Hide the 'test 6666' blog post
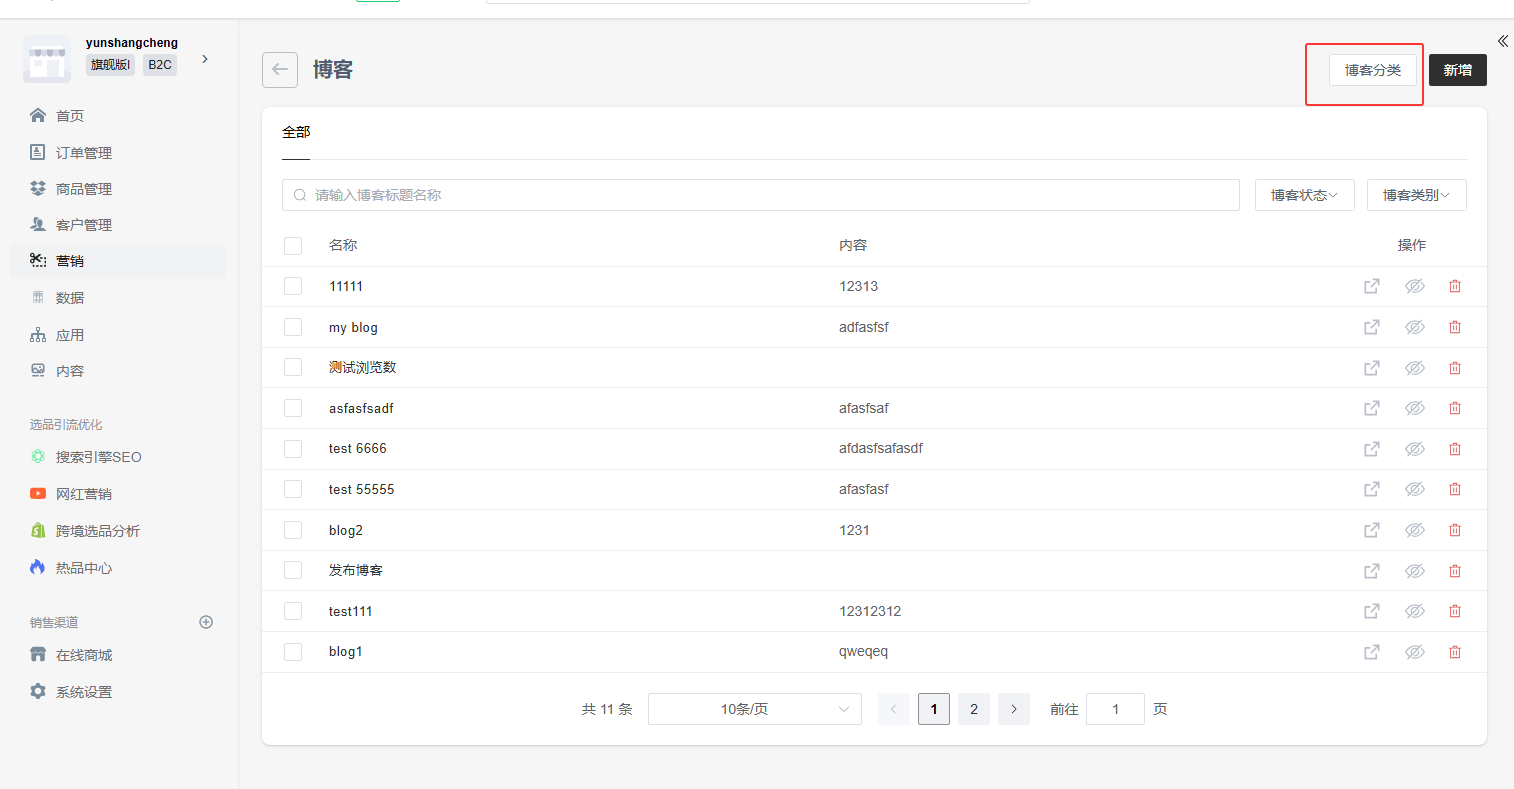The image size is (1514, 789). [x=1414, y=449]
